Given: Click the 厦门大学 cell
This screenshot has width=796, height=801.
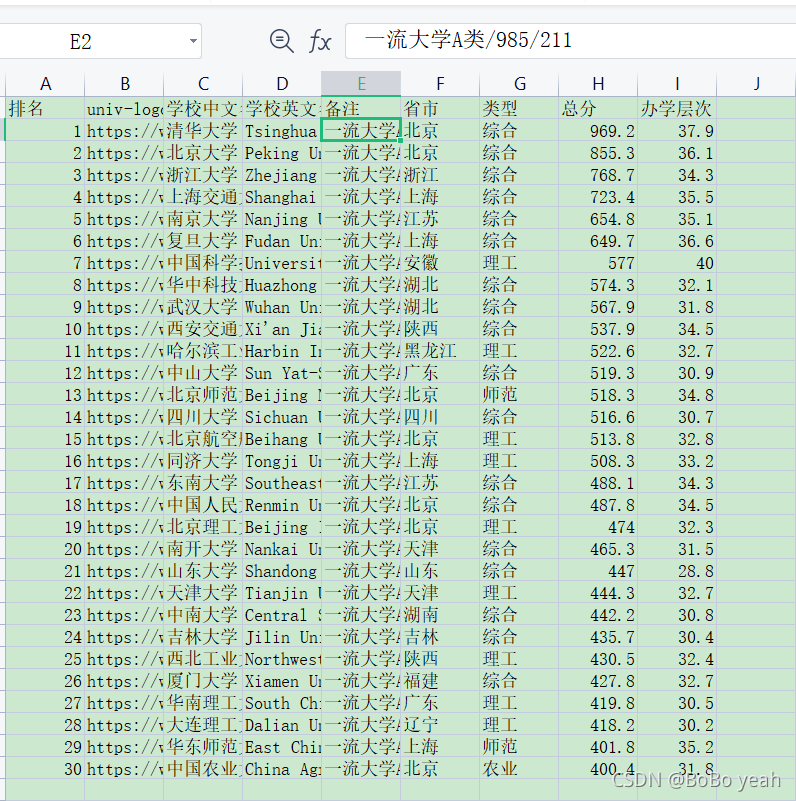Looking at the screenshot, I should (x=203, y=681).
